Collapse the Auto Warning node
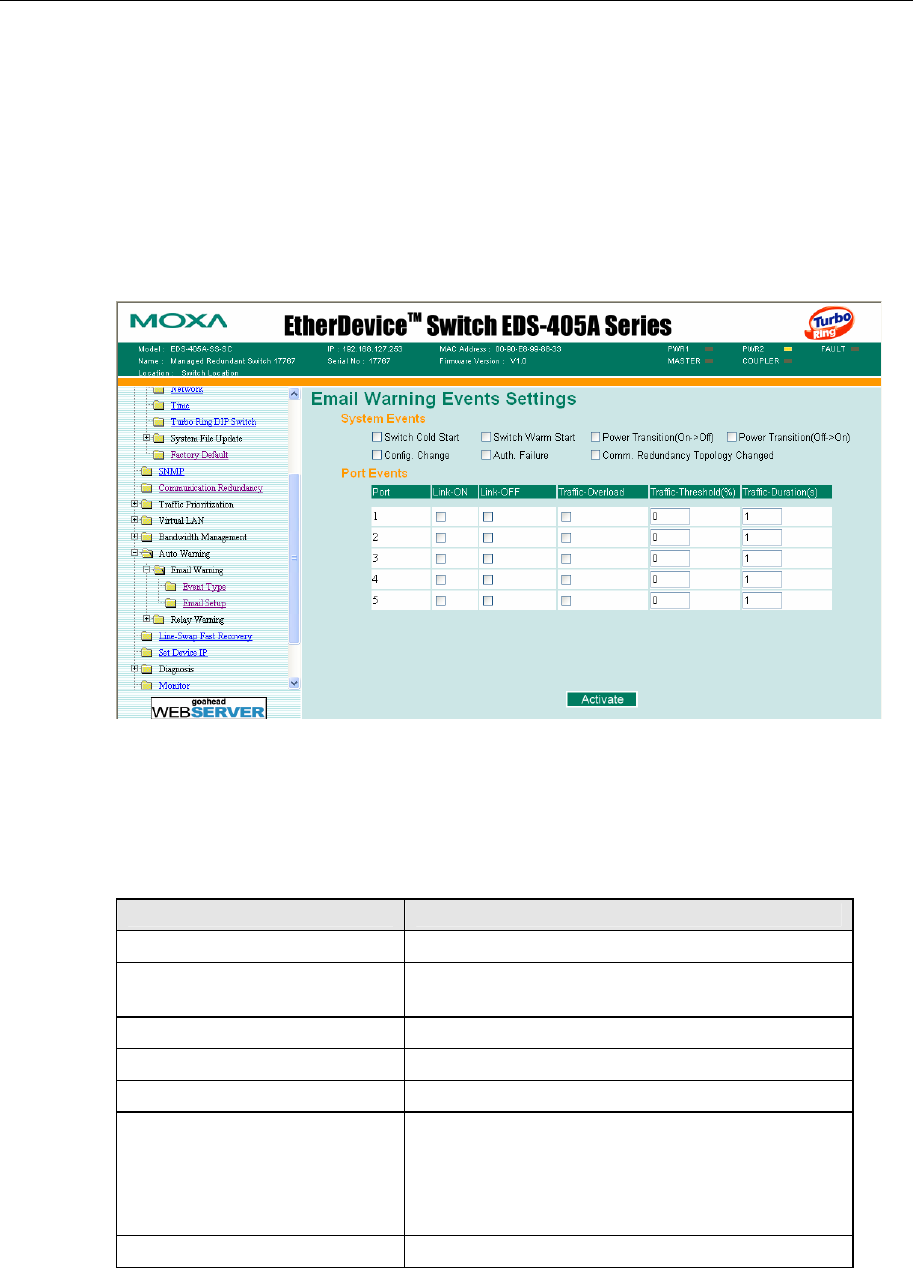 (135, 554)
